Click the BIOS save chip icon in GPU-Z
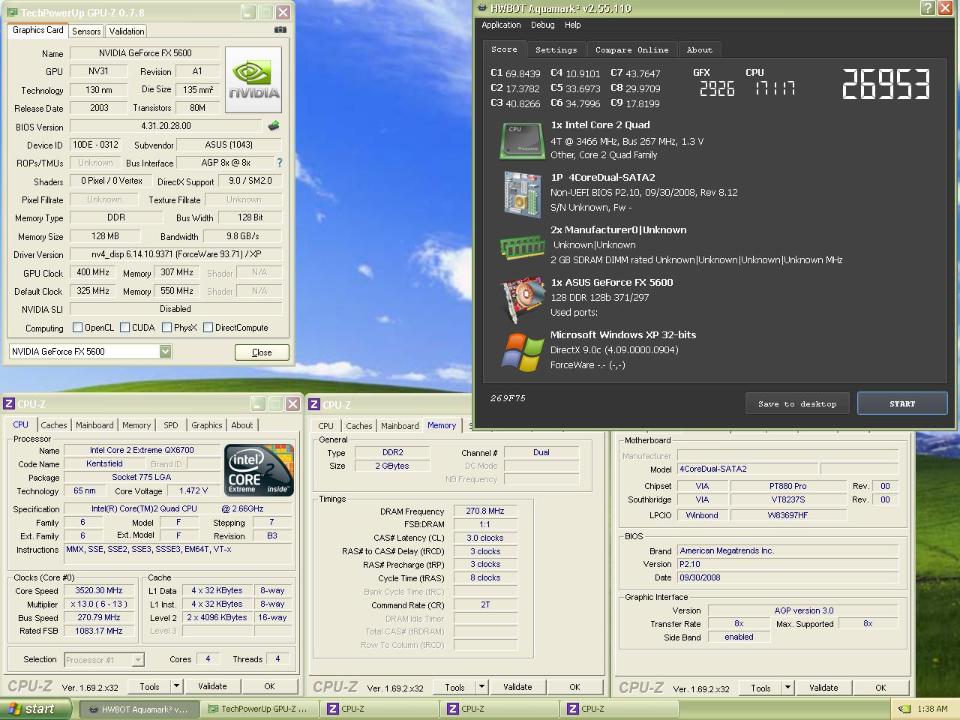 (x=274, y=126)
